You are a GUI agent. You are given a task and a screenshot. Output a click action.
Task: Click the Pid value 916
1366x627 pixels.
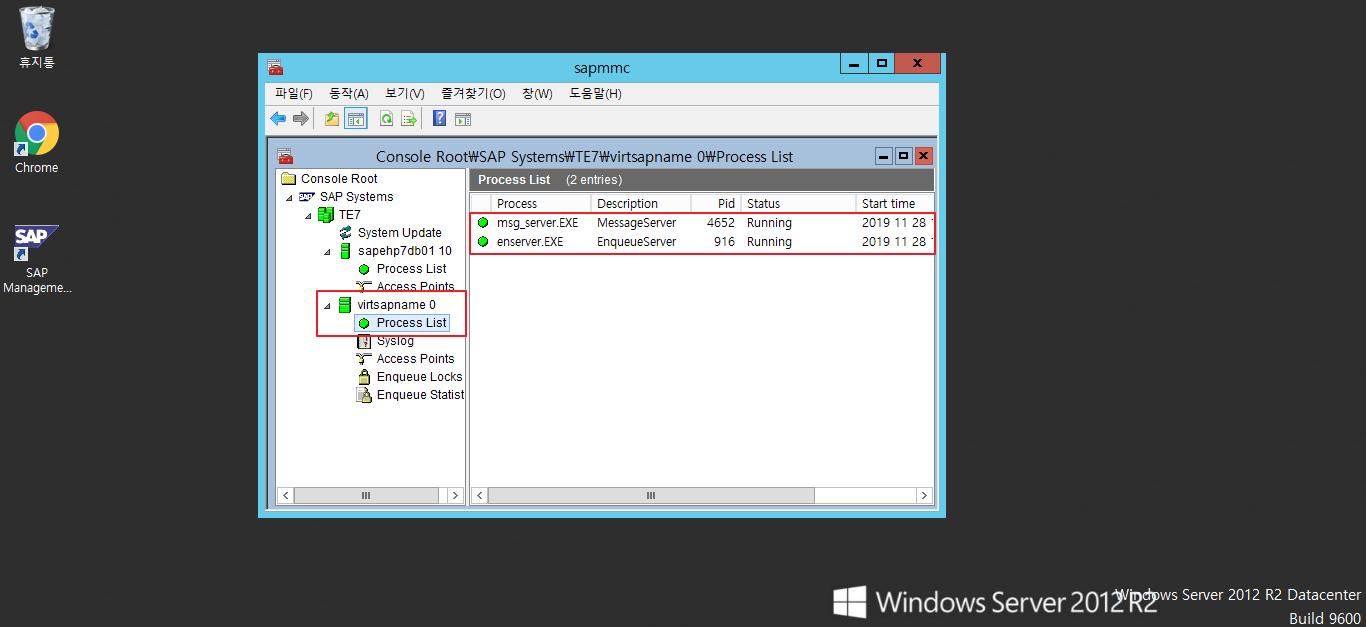coord(725,242)
